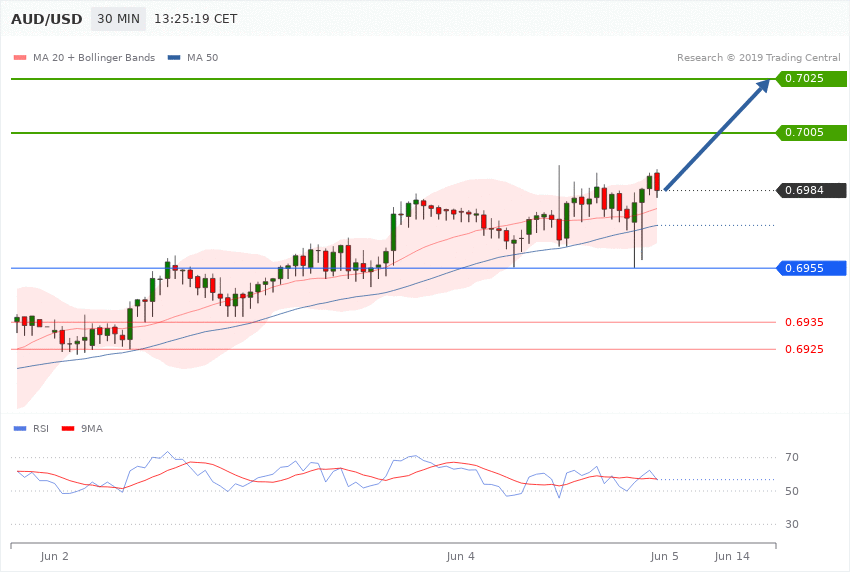
Task: Click the Jun 14 date axis label
Action: click(x=732, y=556)
